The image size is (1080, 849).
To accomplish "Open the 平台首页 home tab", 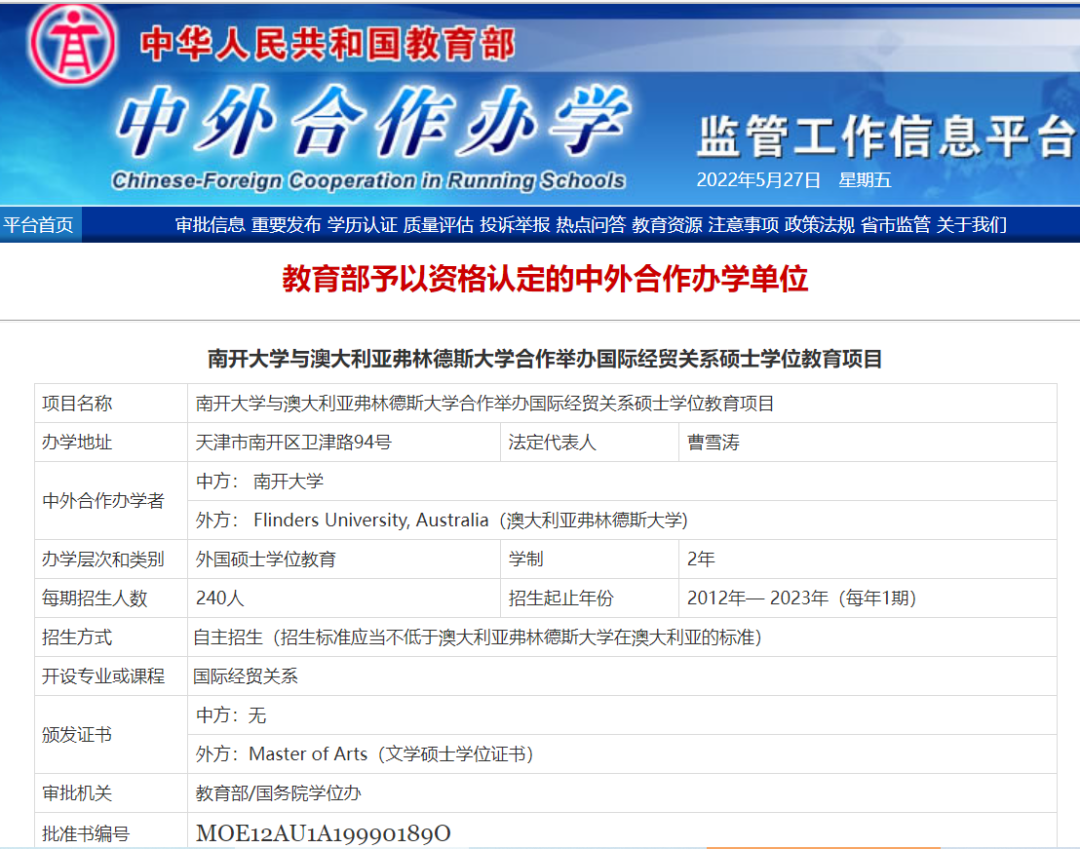I will pyautogui.click(x=39, y=224).
